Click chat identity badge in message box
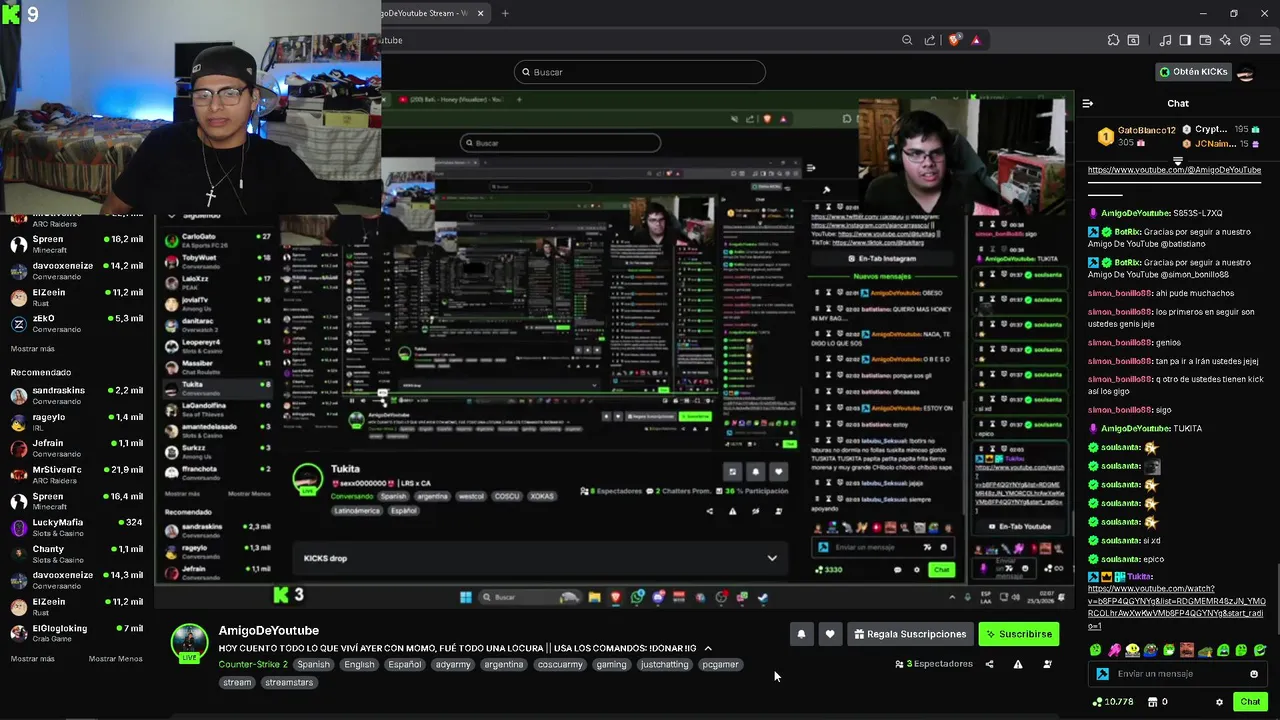The image size is (1280, 720). click(x=1103, y=674)
